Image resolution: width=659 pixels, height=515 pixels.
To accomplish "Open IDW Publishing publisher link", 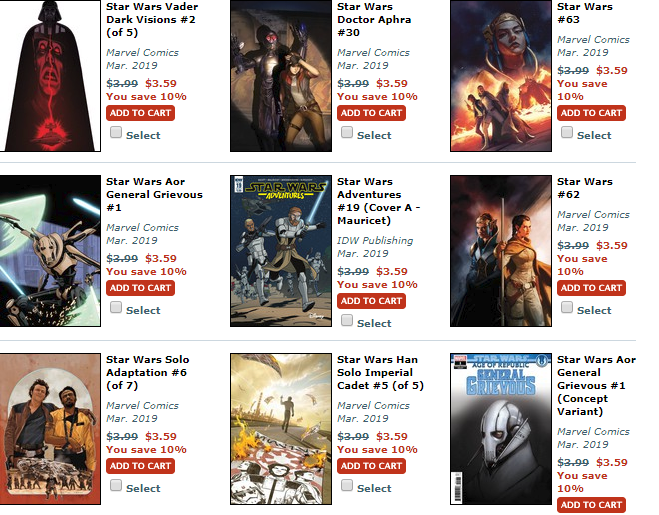I will pyautogui.click(x=375, y=240).
